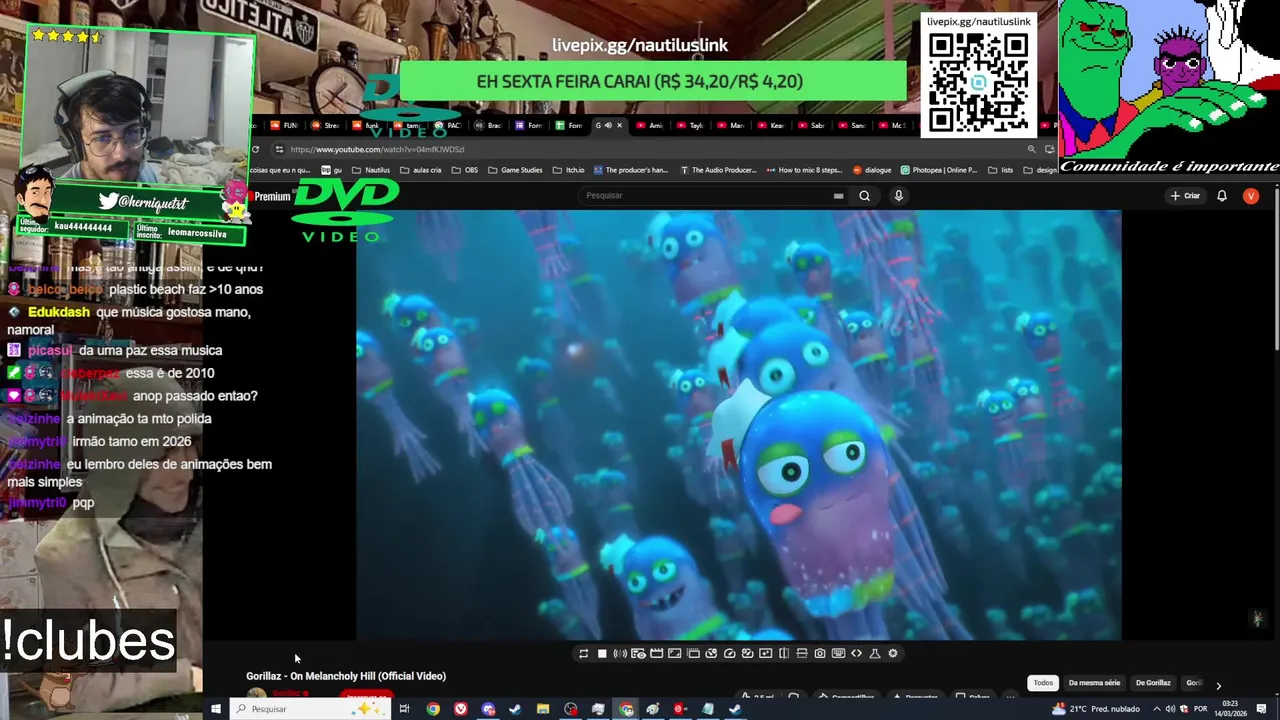Click the Windows taskbar Pesquisar search box
Viewport: 1280px width, 720px height.
[310, 709]
